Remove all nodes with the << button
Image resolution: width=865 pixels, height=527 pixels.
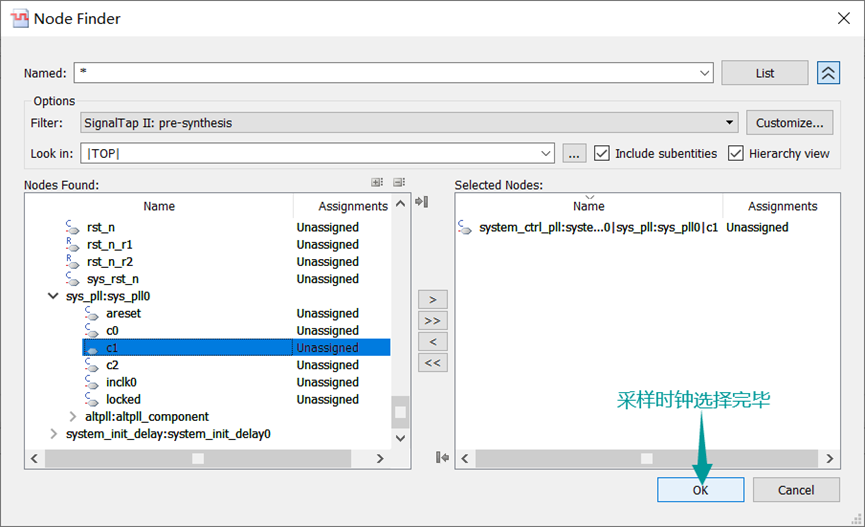432,363
